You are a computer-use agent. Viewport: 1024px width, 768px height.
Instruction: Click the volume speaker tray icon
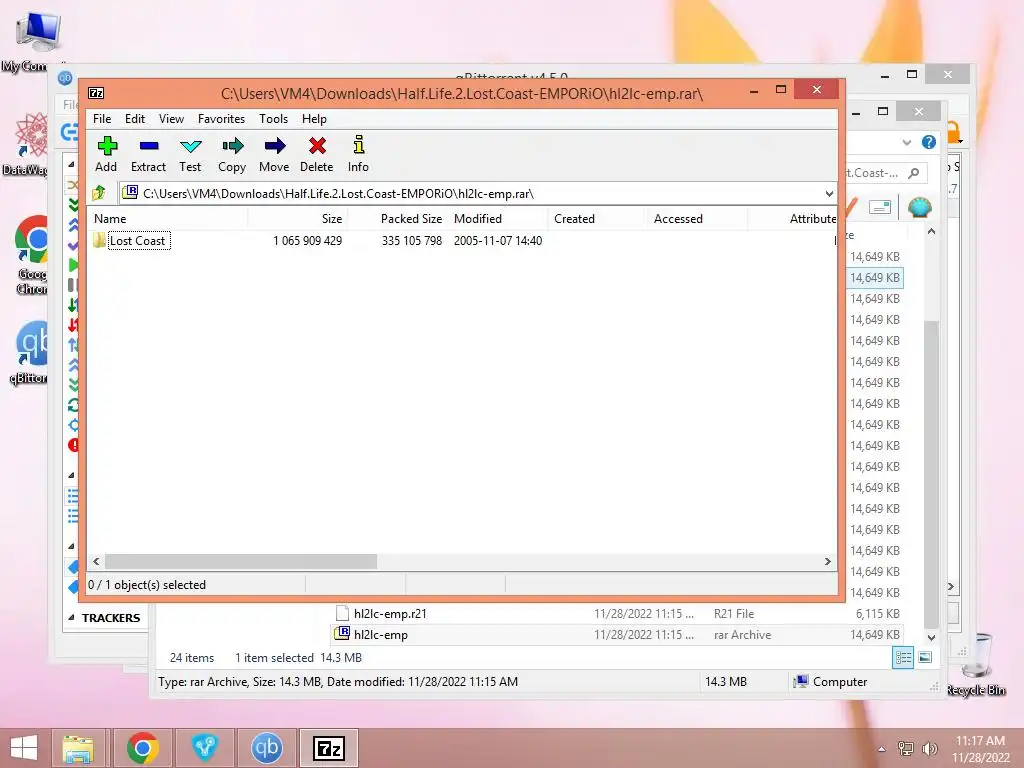tap(929, 749)
